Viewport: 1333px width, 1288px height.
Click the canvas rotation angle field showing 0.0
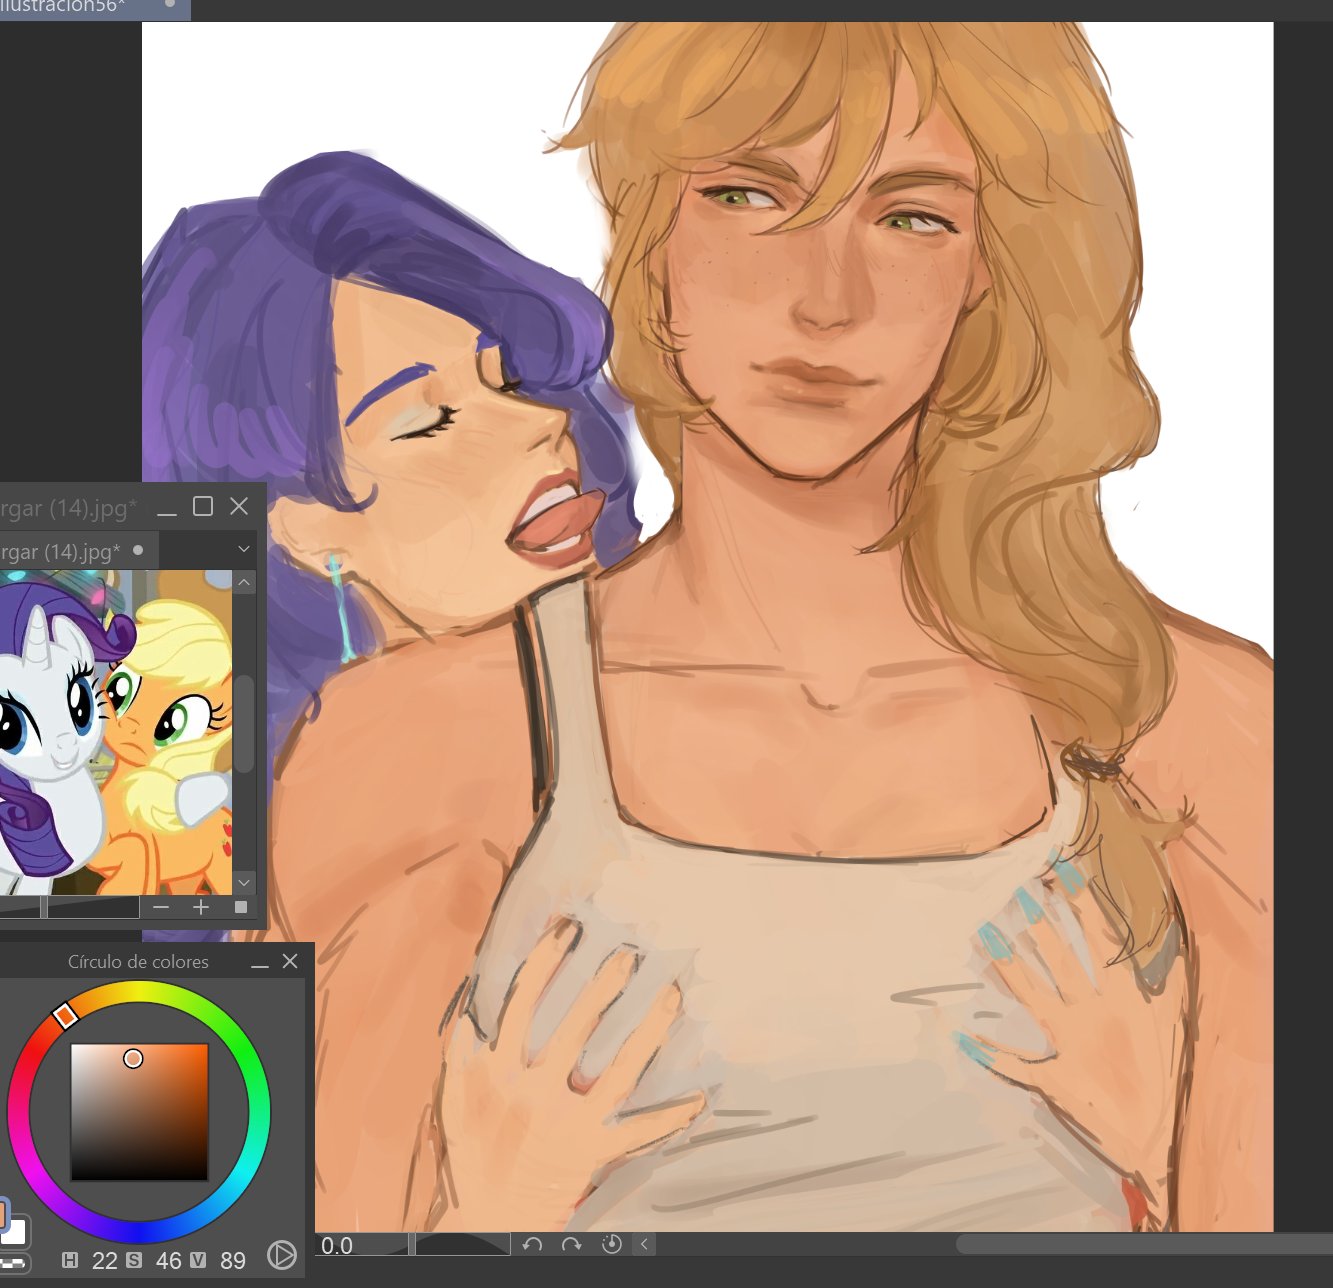pos(338,1245)
